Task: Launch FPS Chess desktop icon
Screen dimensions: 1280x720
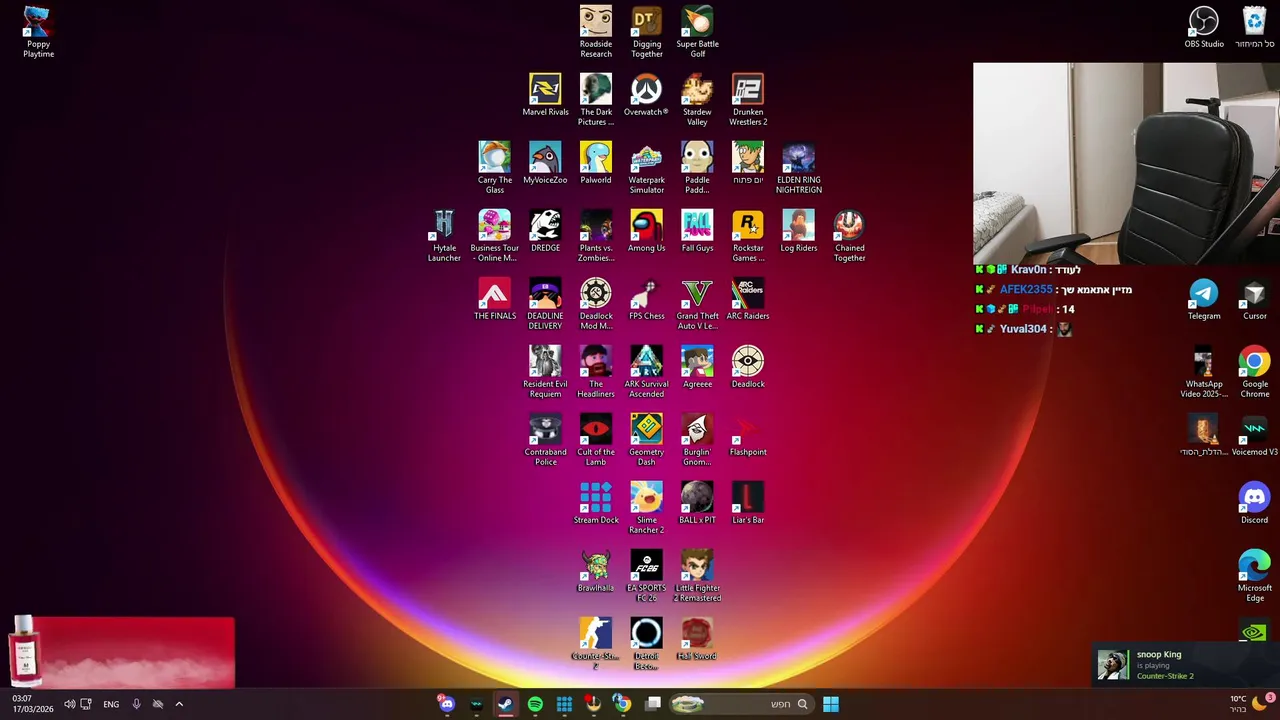Action: 647,299
